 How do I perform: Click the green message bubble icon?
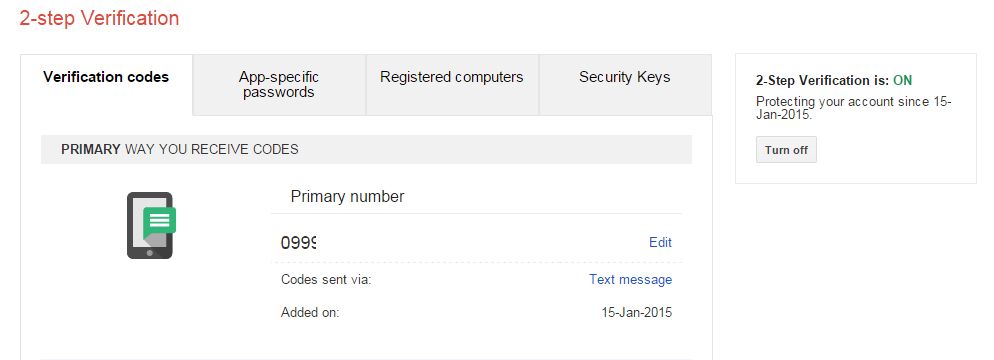tap(159, 222)
